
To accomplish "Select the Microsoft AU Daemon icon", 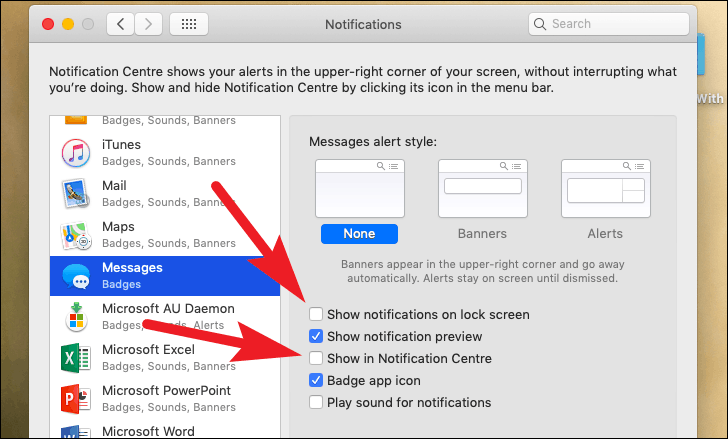I will click(76, 316).
